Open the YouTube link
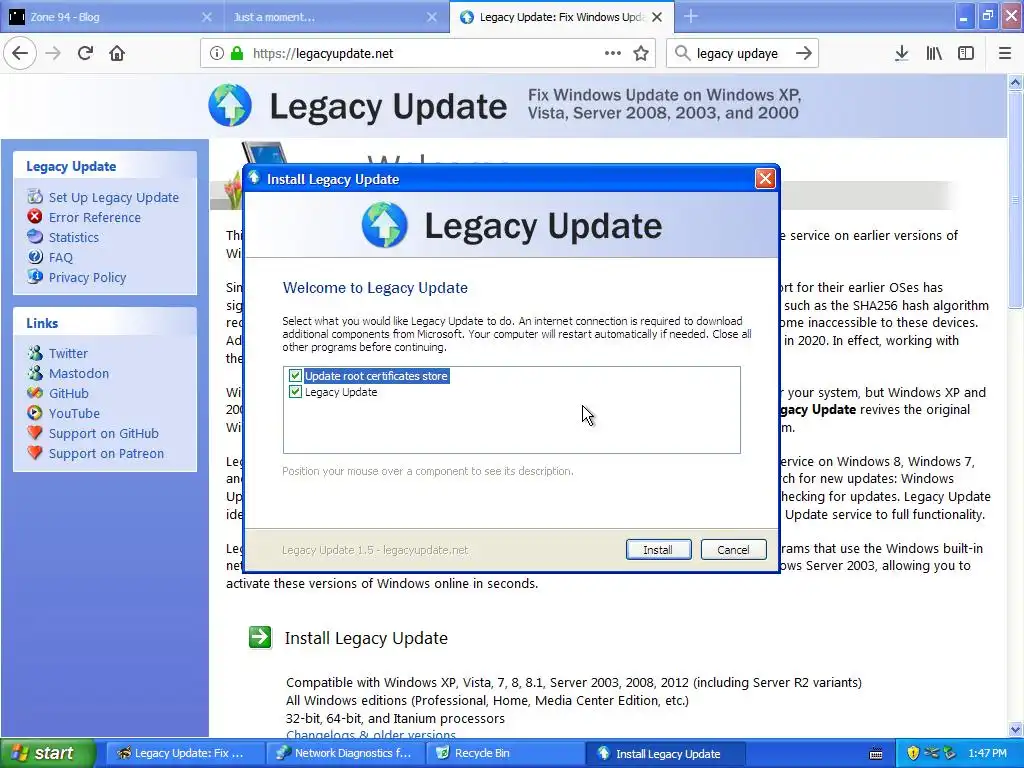The image size is (1024, 768). (74, 413)
